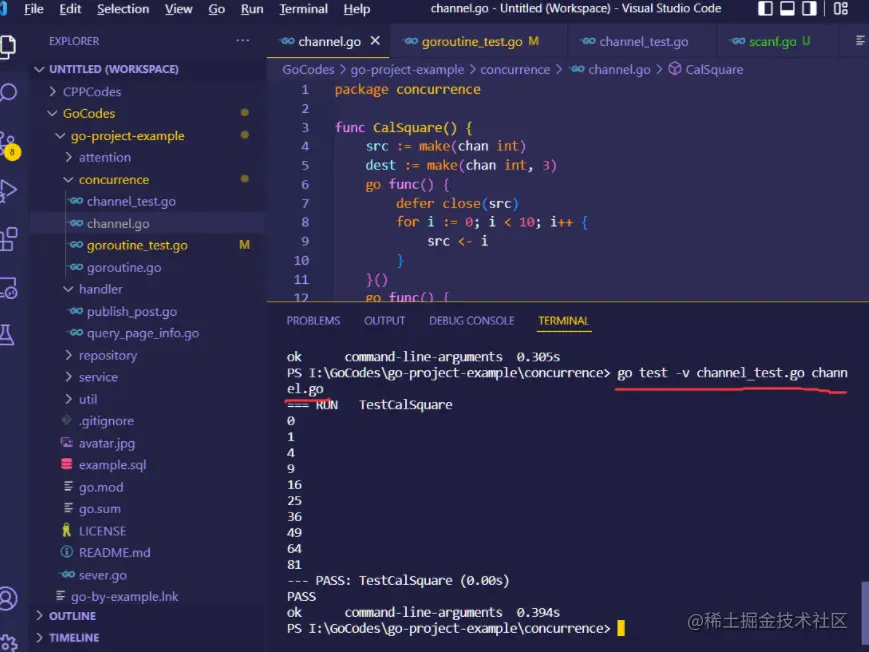Open editor tabs overflow actions

(860, 41)
